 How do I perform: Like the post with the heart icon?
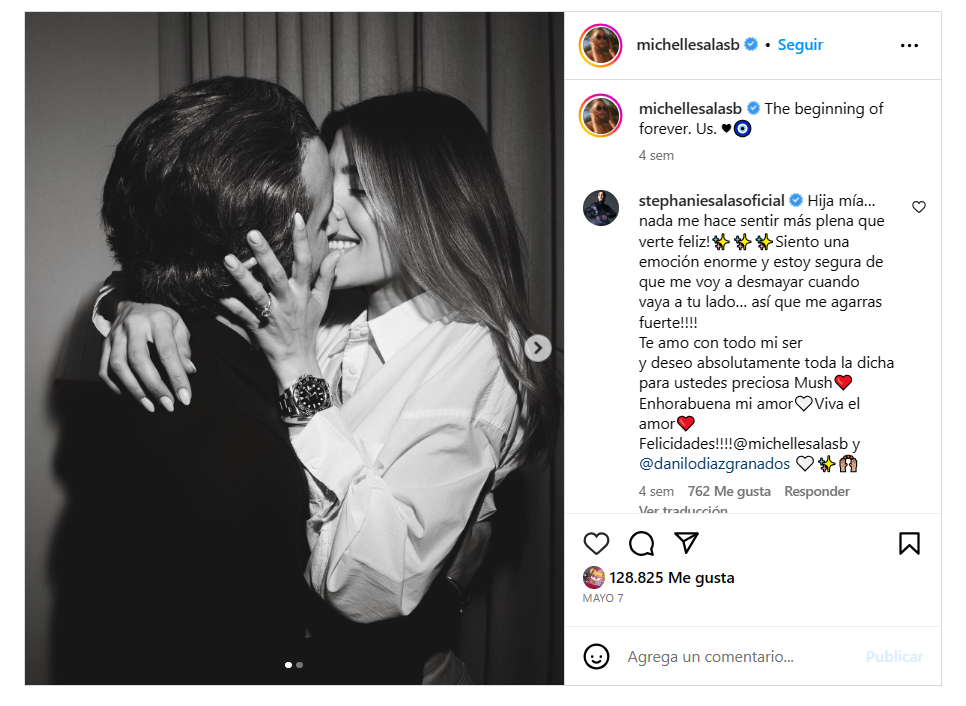coord(596,543)
